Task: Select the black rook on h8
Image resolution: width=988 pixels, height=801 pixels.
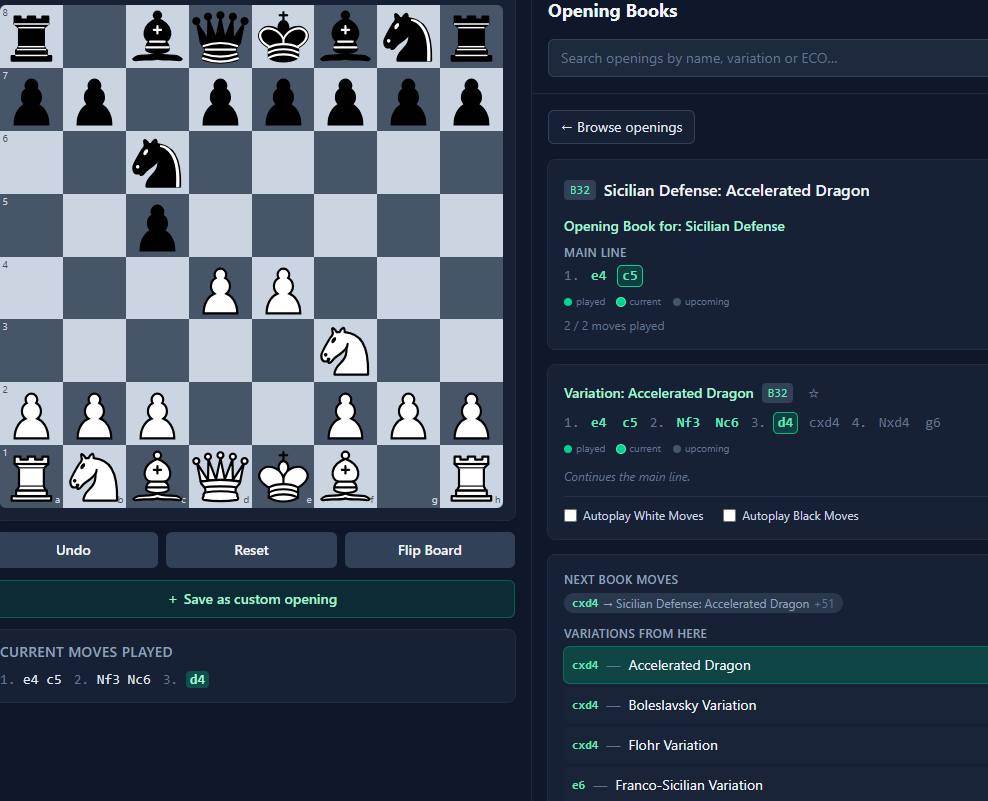Action: [x=471, y=37]
